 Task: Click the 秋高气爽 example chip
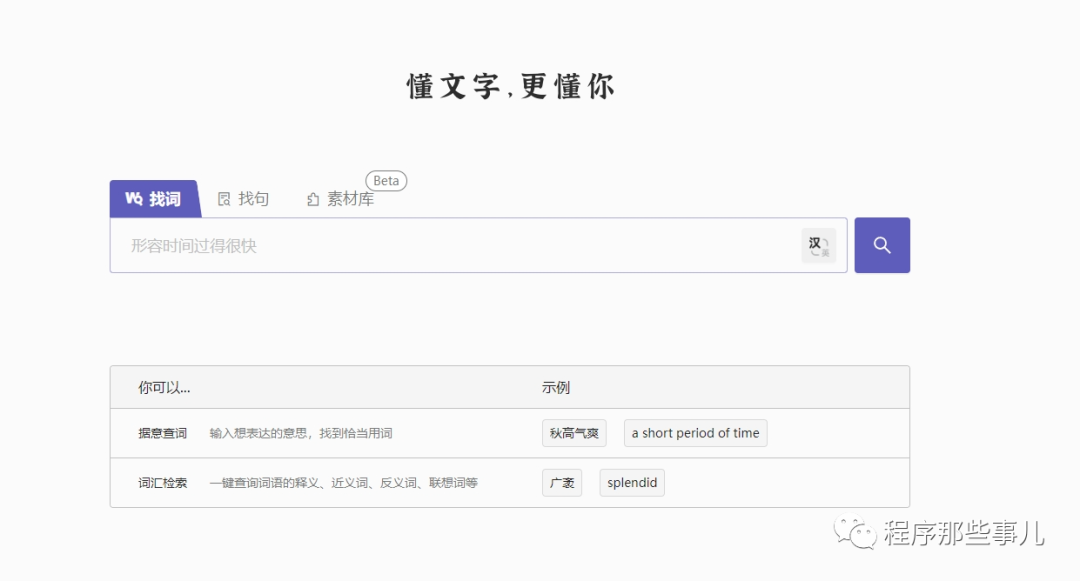574,432
